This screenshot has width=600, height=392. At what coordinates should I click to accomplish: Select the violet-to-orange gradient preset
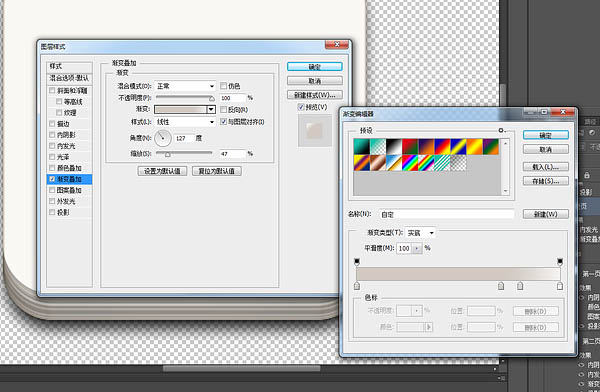(426, 147)
